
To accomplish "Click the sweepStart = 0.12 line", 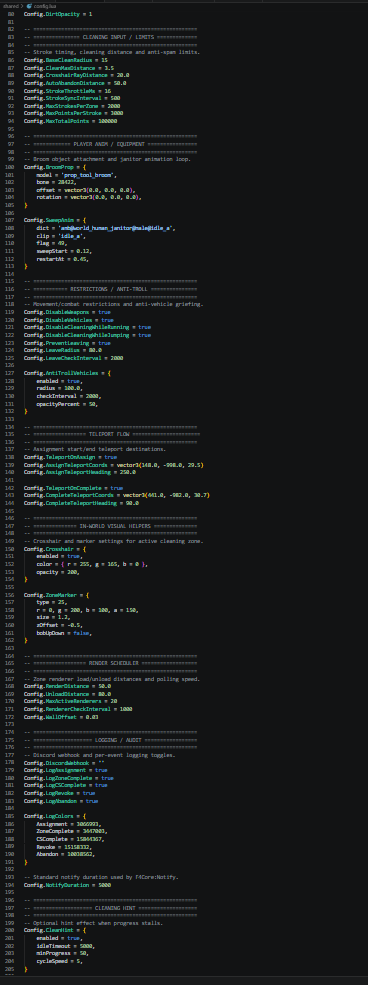I will 63,251.
